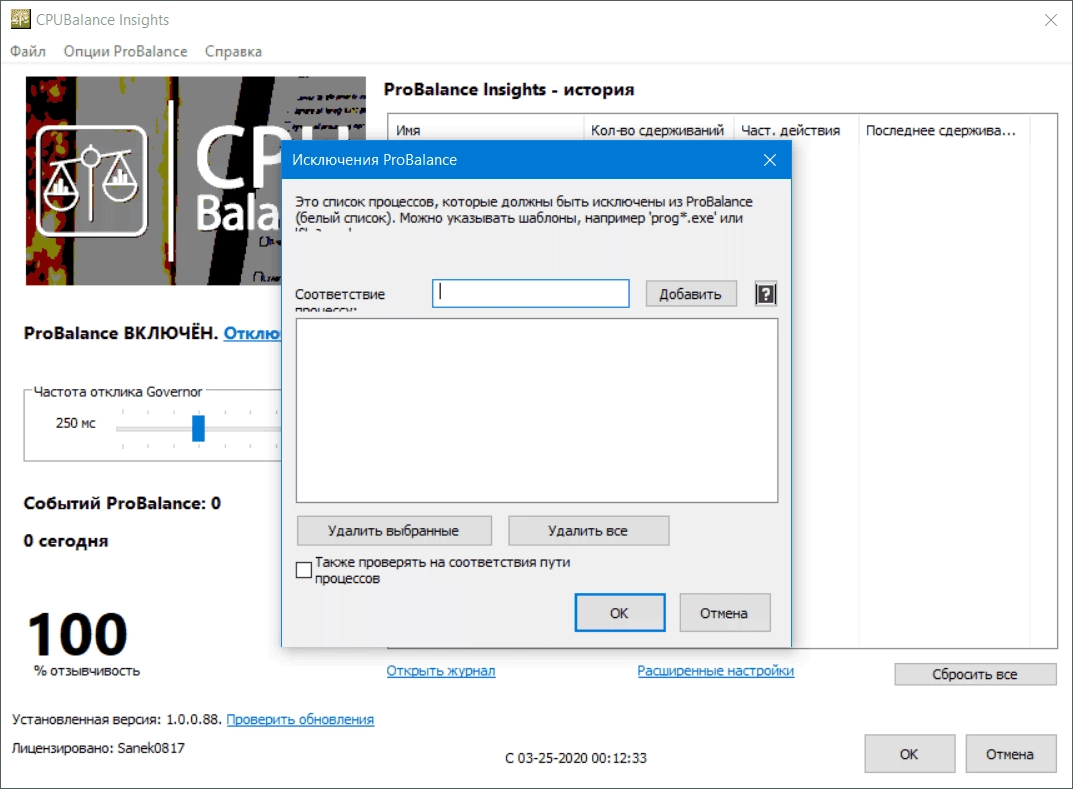Click the Отключить ProBalance link
The image size is (1073, 789).
pos(253,333)
